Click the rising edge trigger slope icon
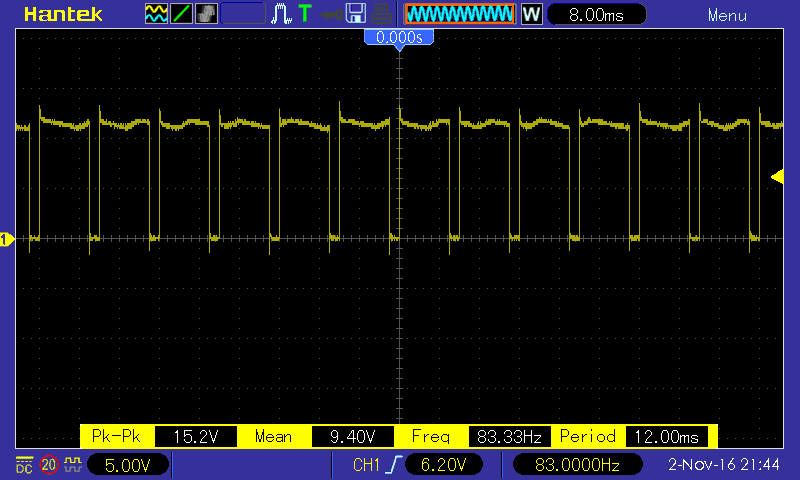This screenshot has width=800, height=480. [394, 465]
